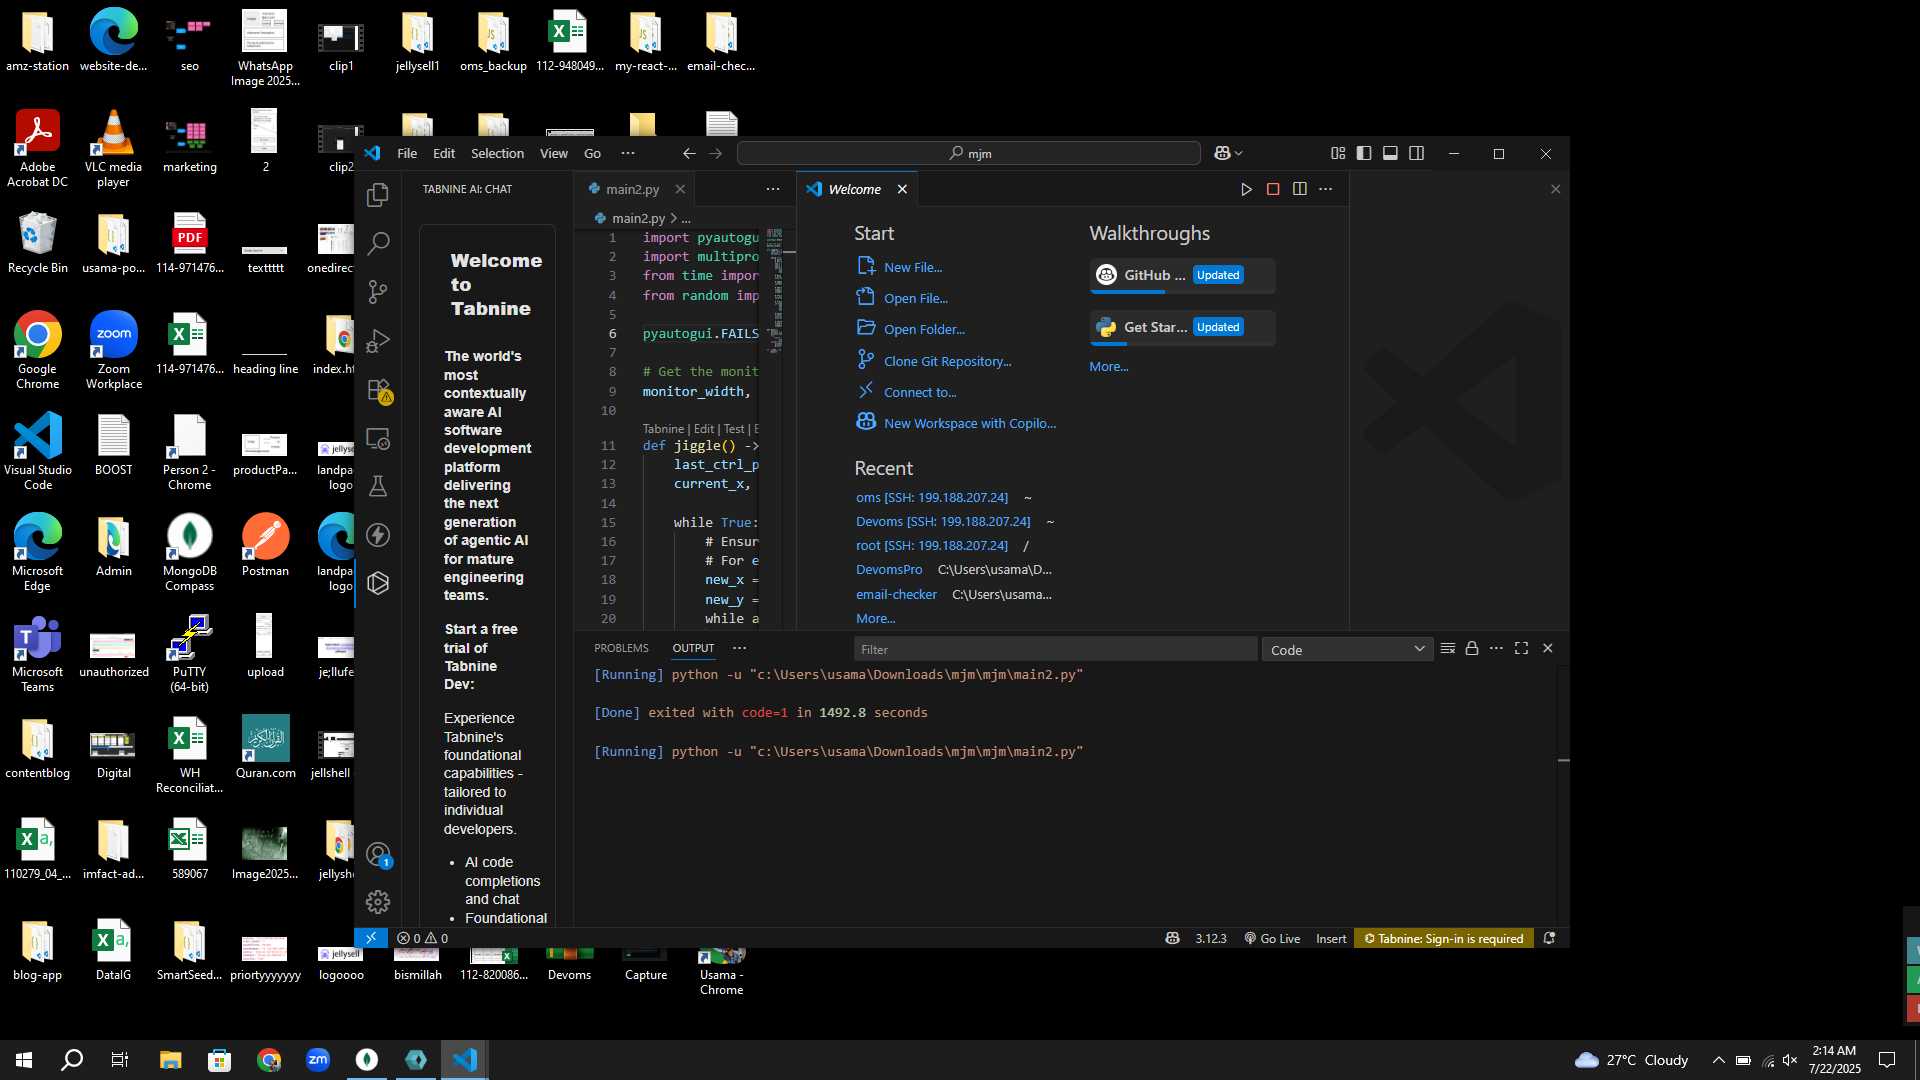Open more panel tabs ellipsis beside OUTPUT

coord(740,648)
